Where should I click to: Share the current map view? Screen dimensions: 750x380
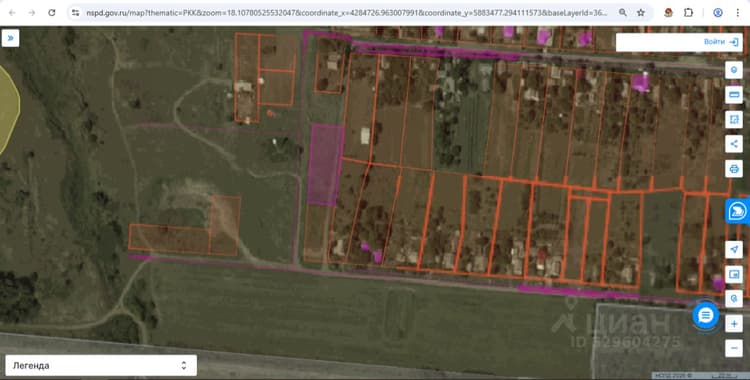(x=734, y=144)
